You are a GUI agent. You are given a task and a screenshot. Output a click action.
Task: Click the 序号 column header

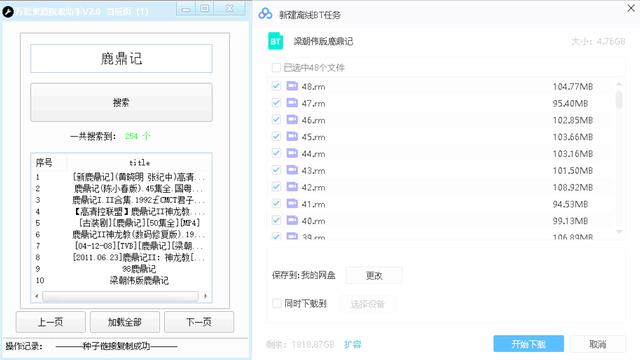(44, 162)
